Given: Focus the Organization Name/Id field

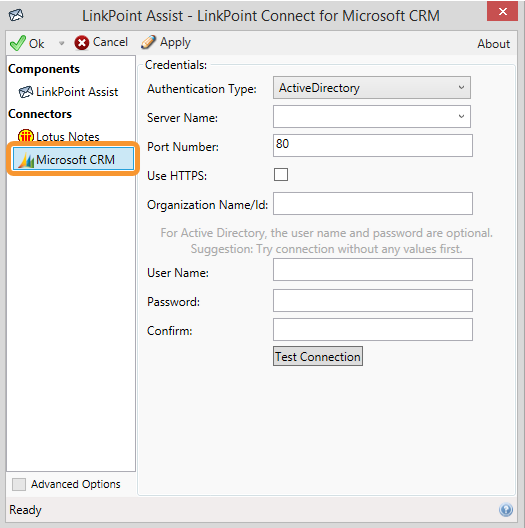Looking at the screenshot, I should (373, 203).
